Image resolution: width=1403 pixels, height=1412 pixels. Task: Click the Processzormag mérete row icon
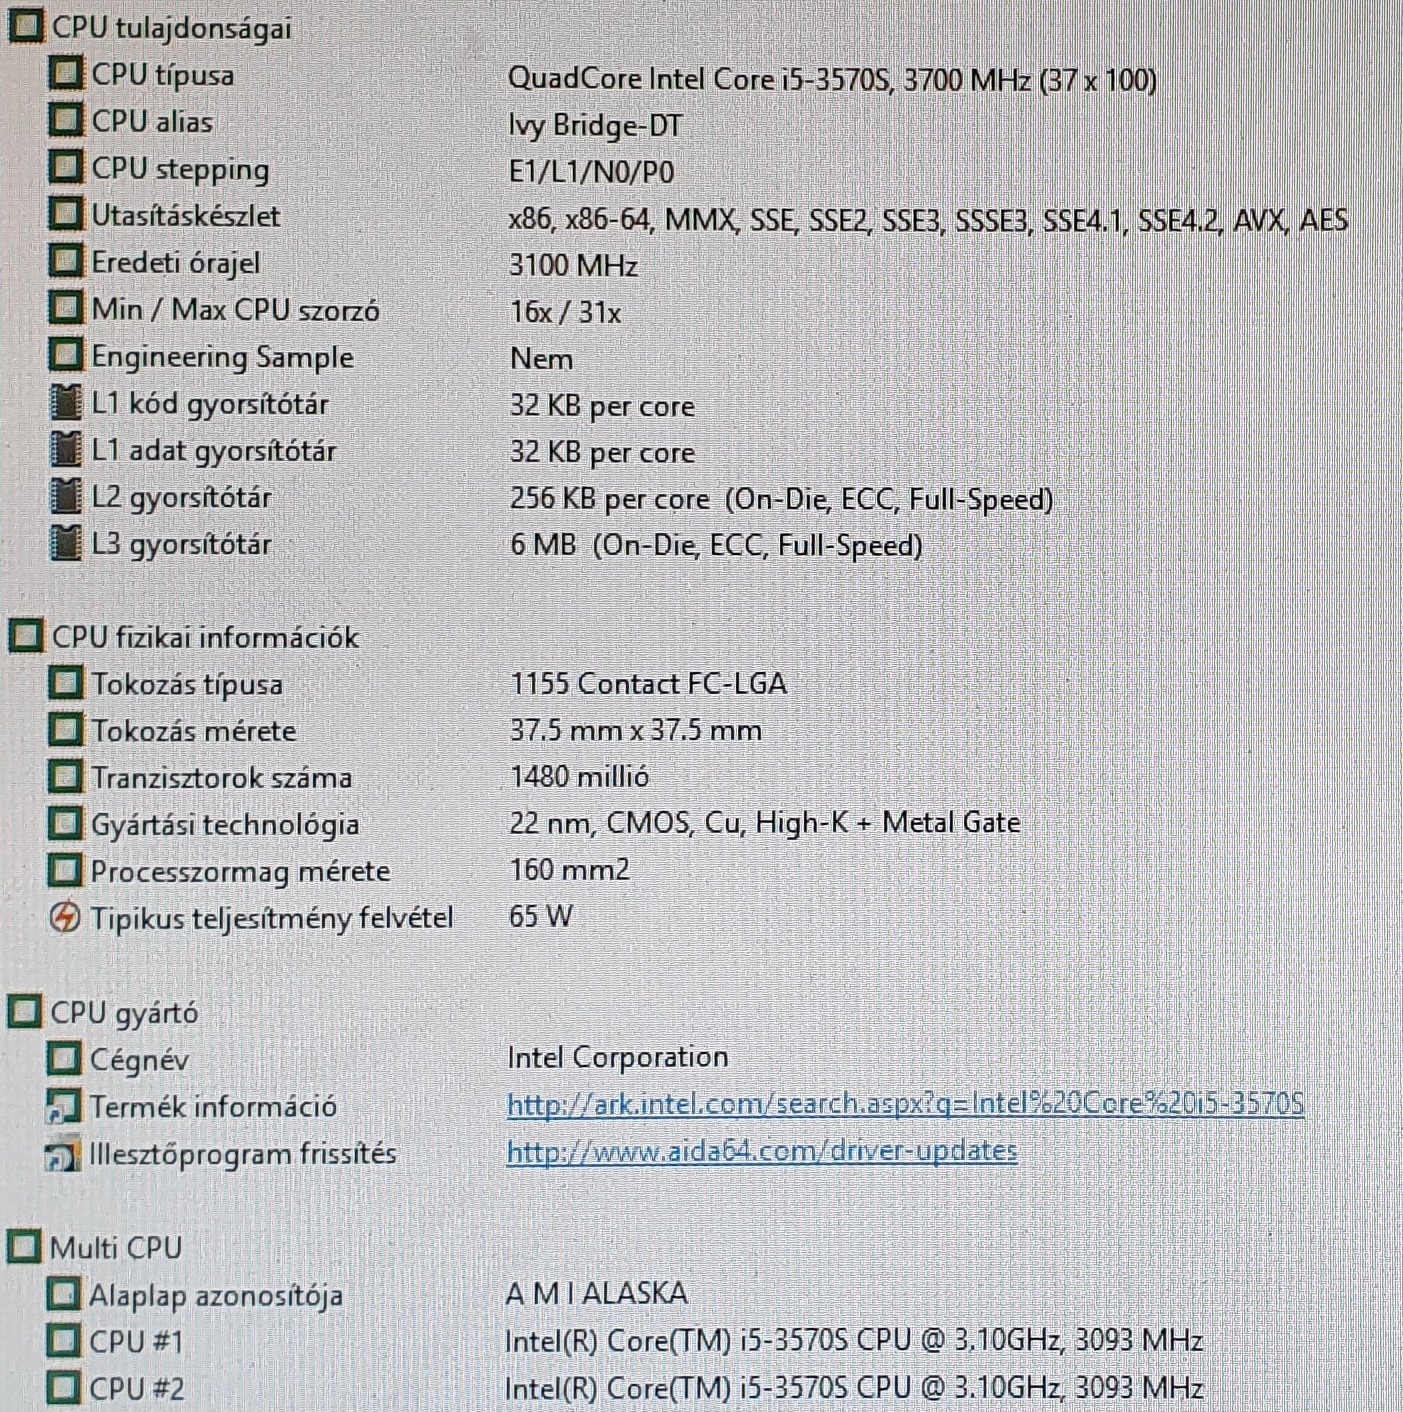coord(66,870)
